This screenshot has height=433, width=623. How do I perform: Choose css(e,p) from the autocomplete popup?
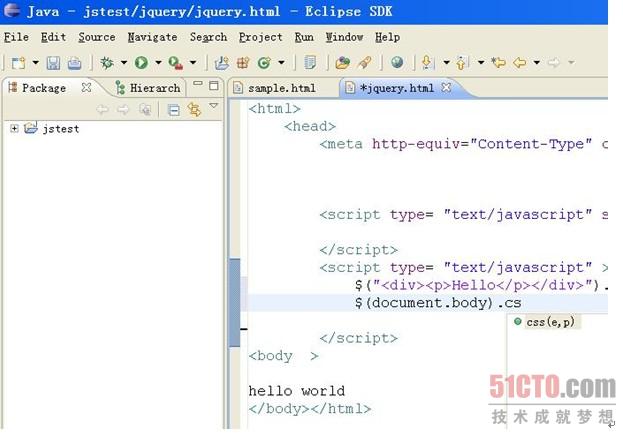click(x=550, y=322)
